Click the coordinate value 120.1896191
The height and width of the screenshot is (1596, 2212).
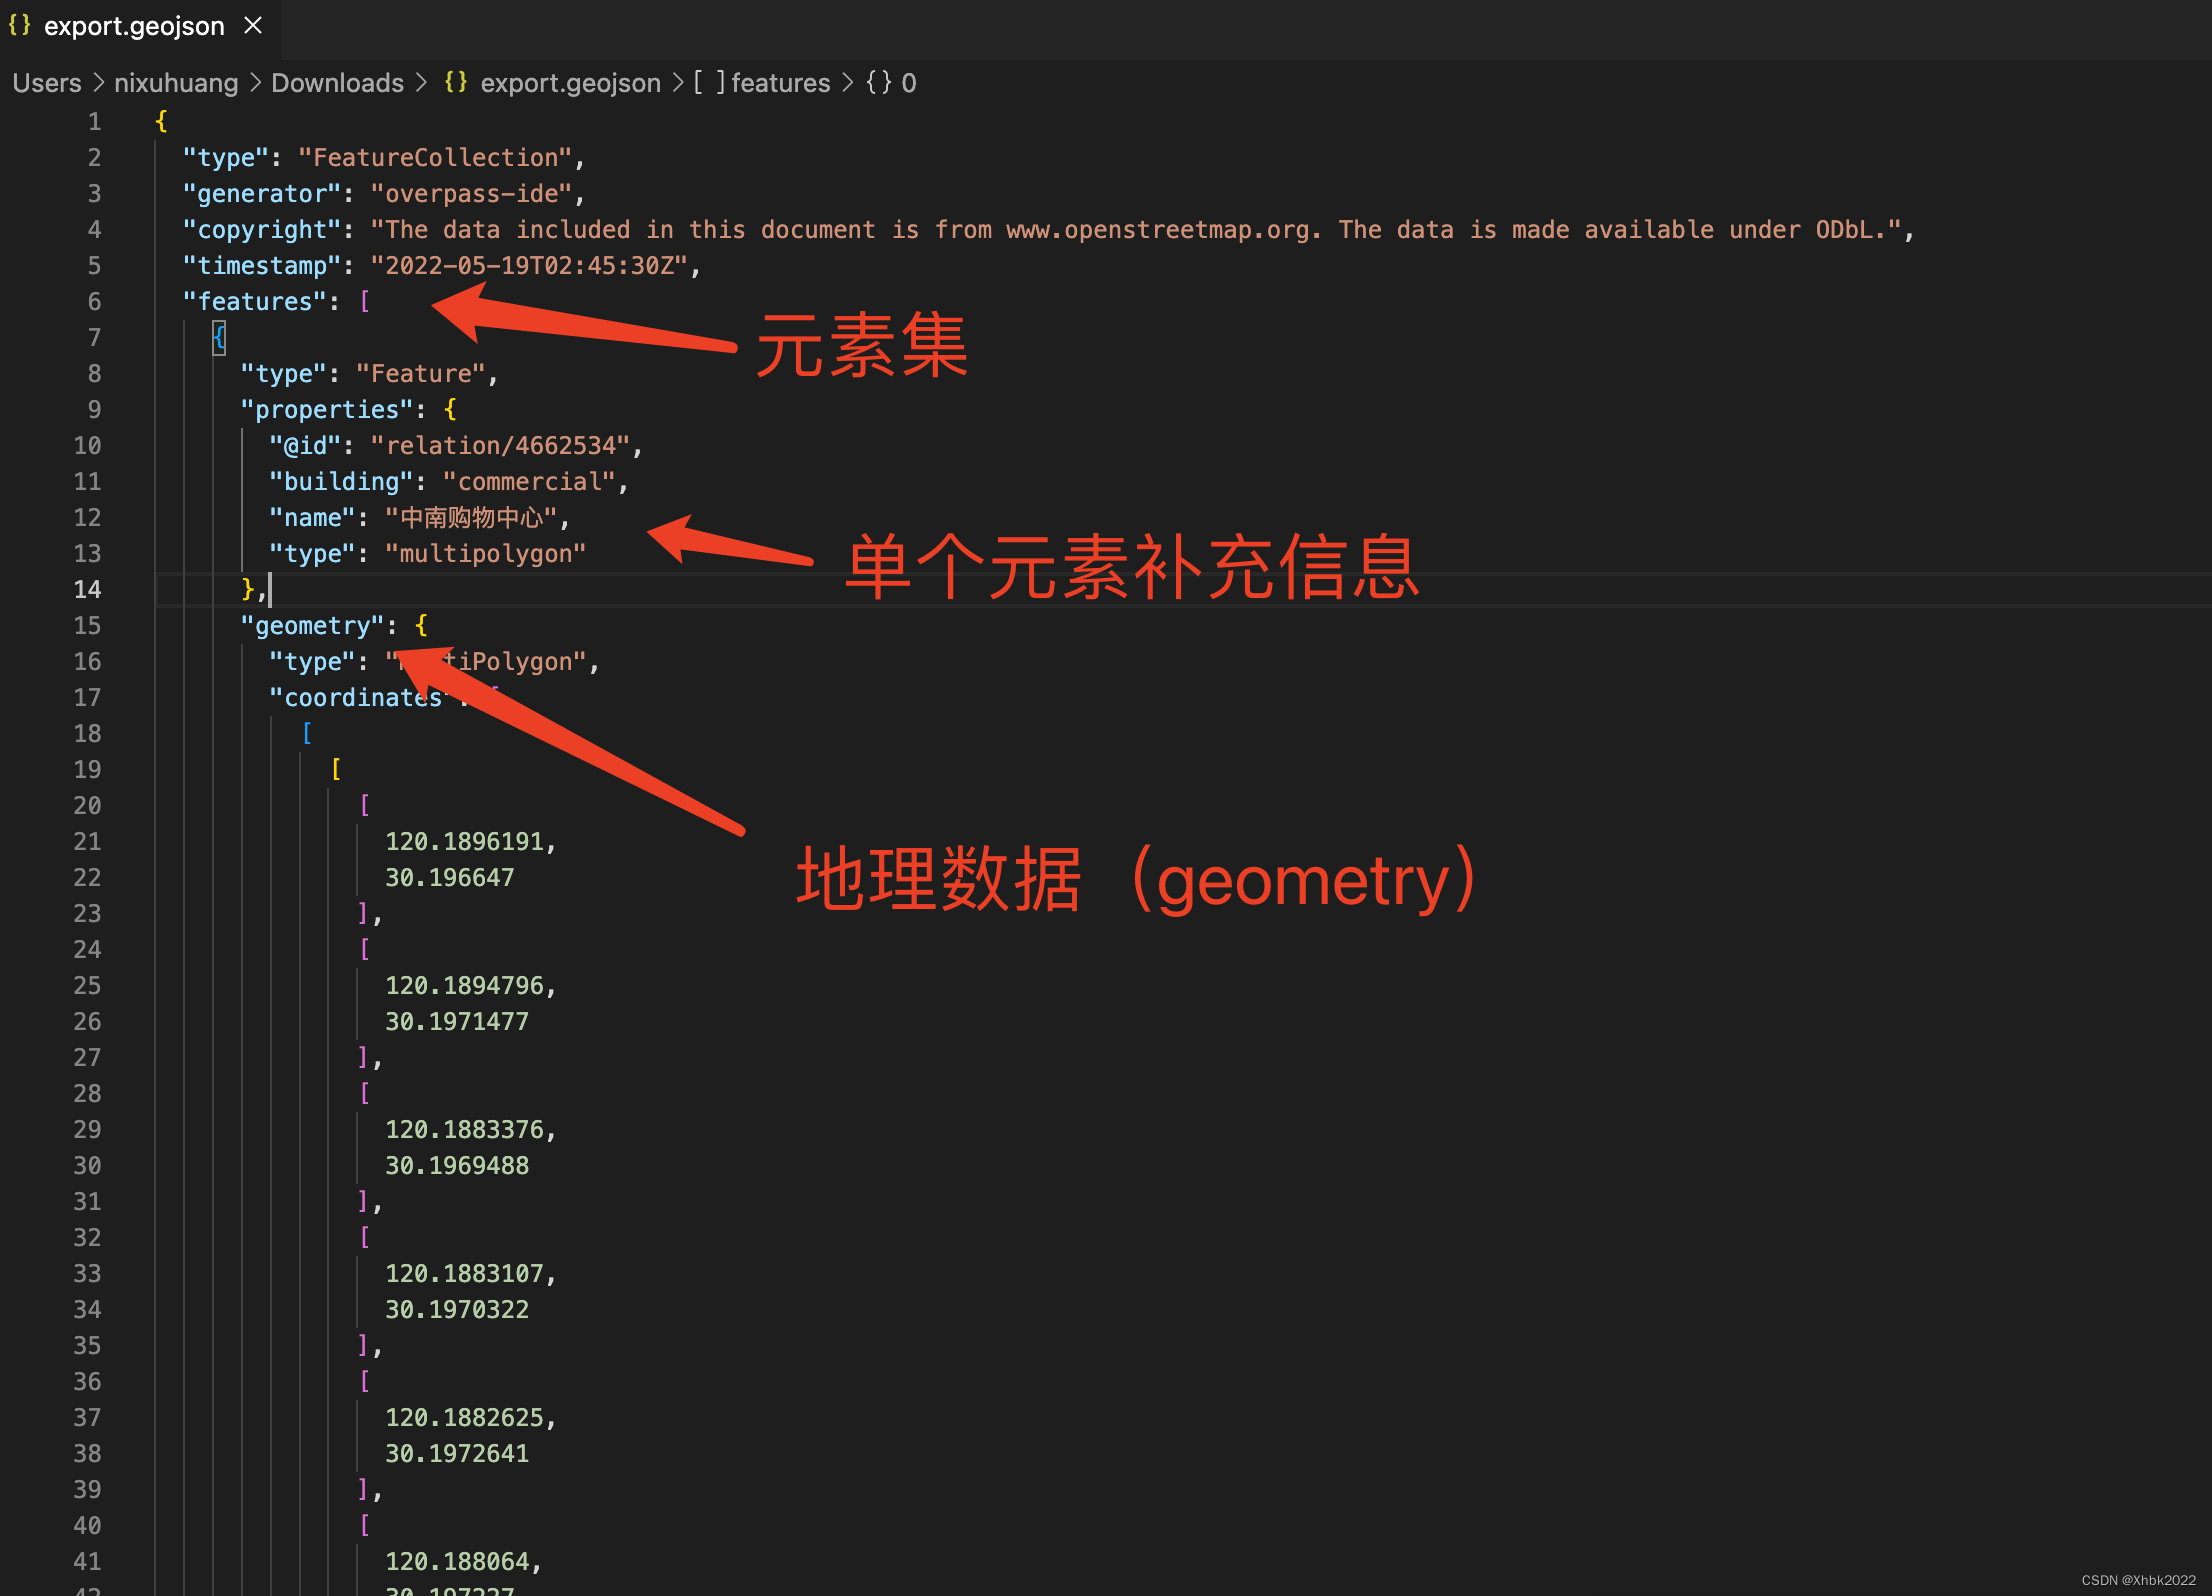point(464,842)
